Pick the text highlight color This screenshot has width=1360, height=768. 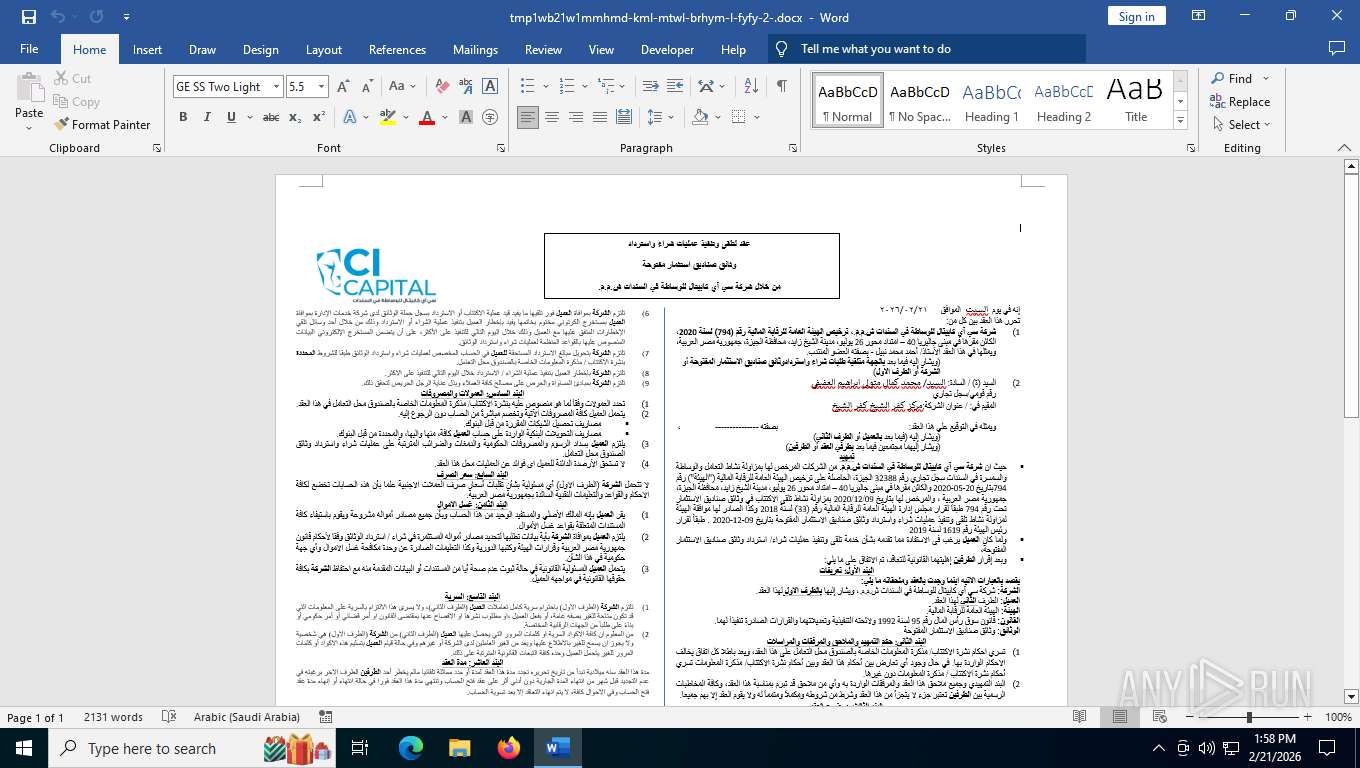[388, 117]
